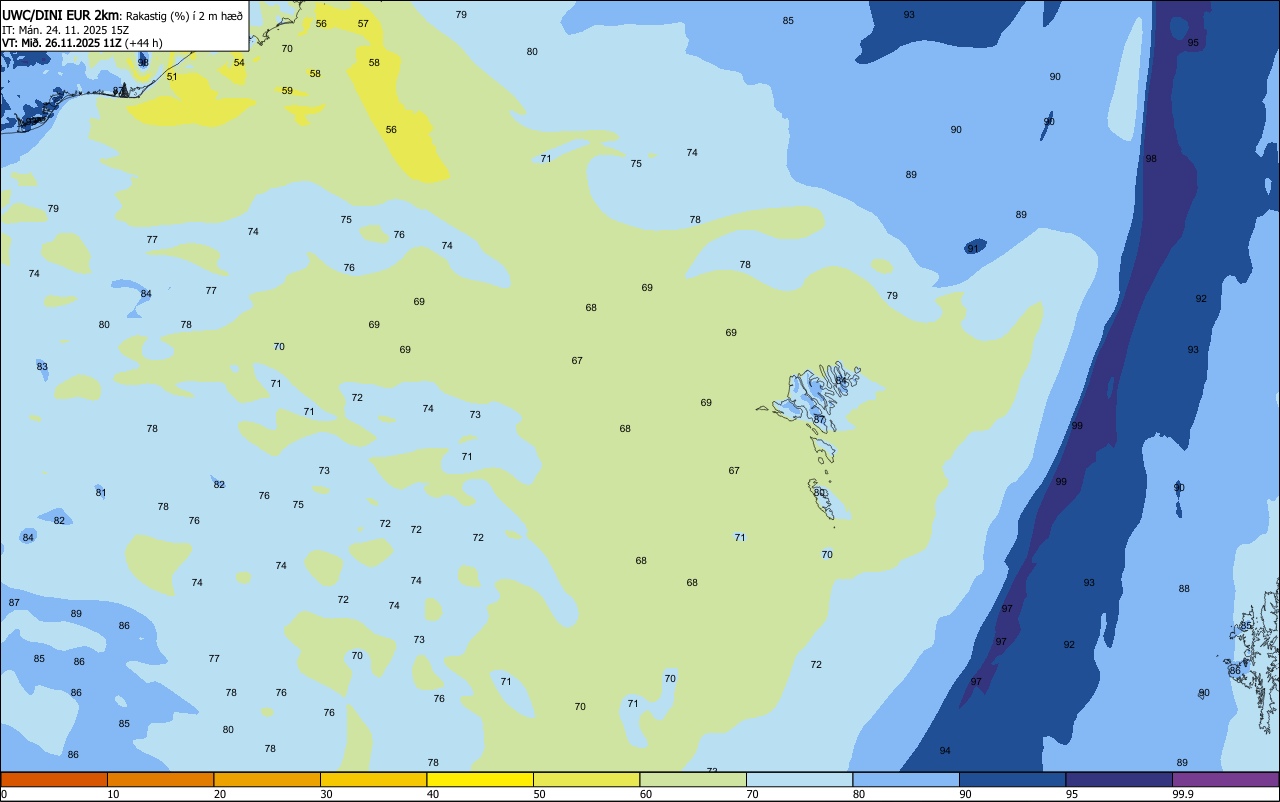Select the dark blue 90–95 legend swatch
The width and height of the screenshot is (1280, 802).
click(1012, 779)
